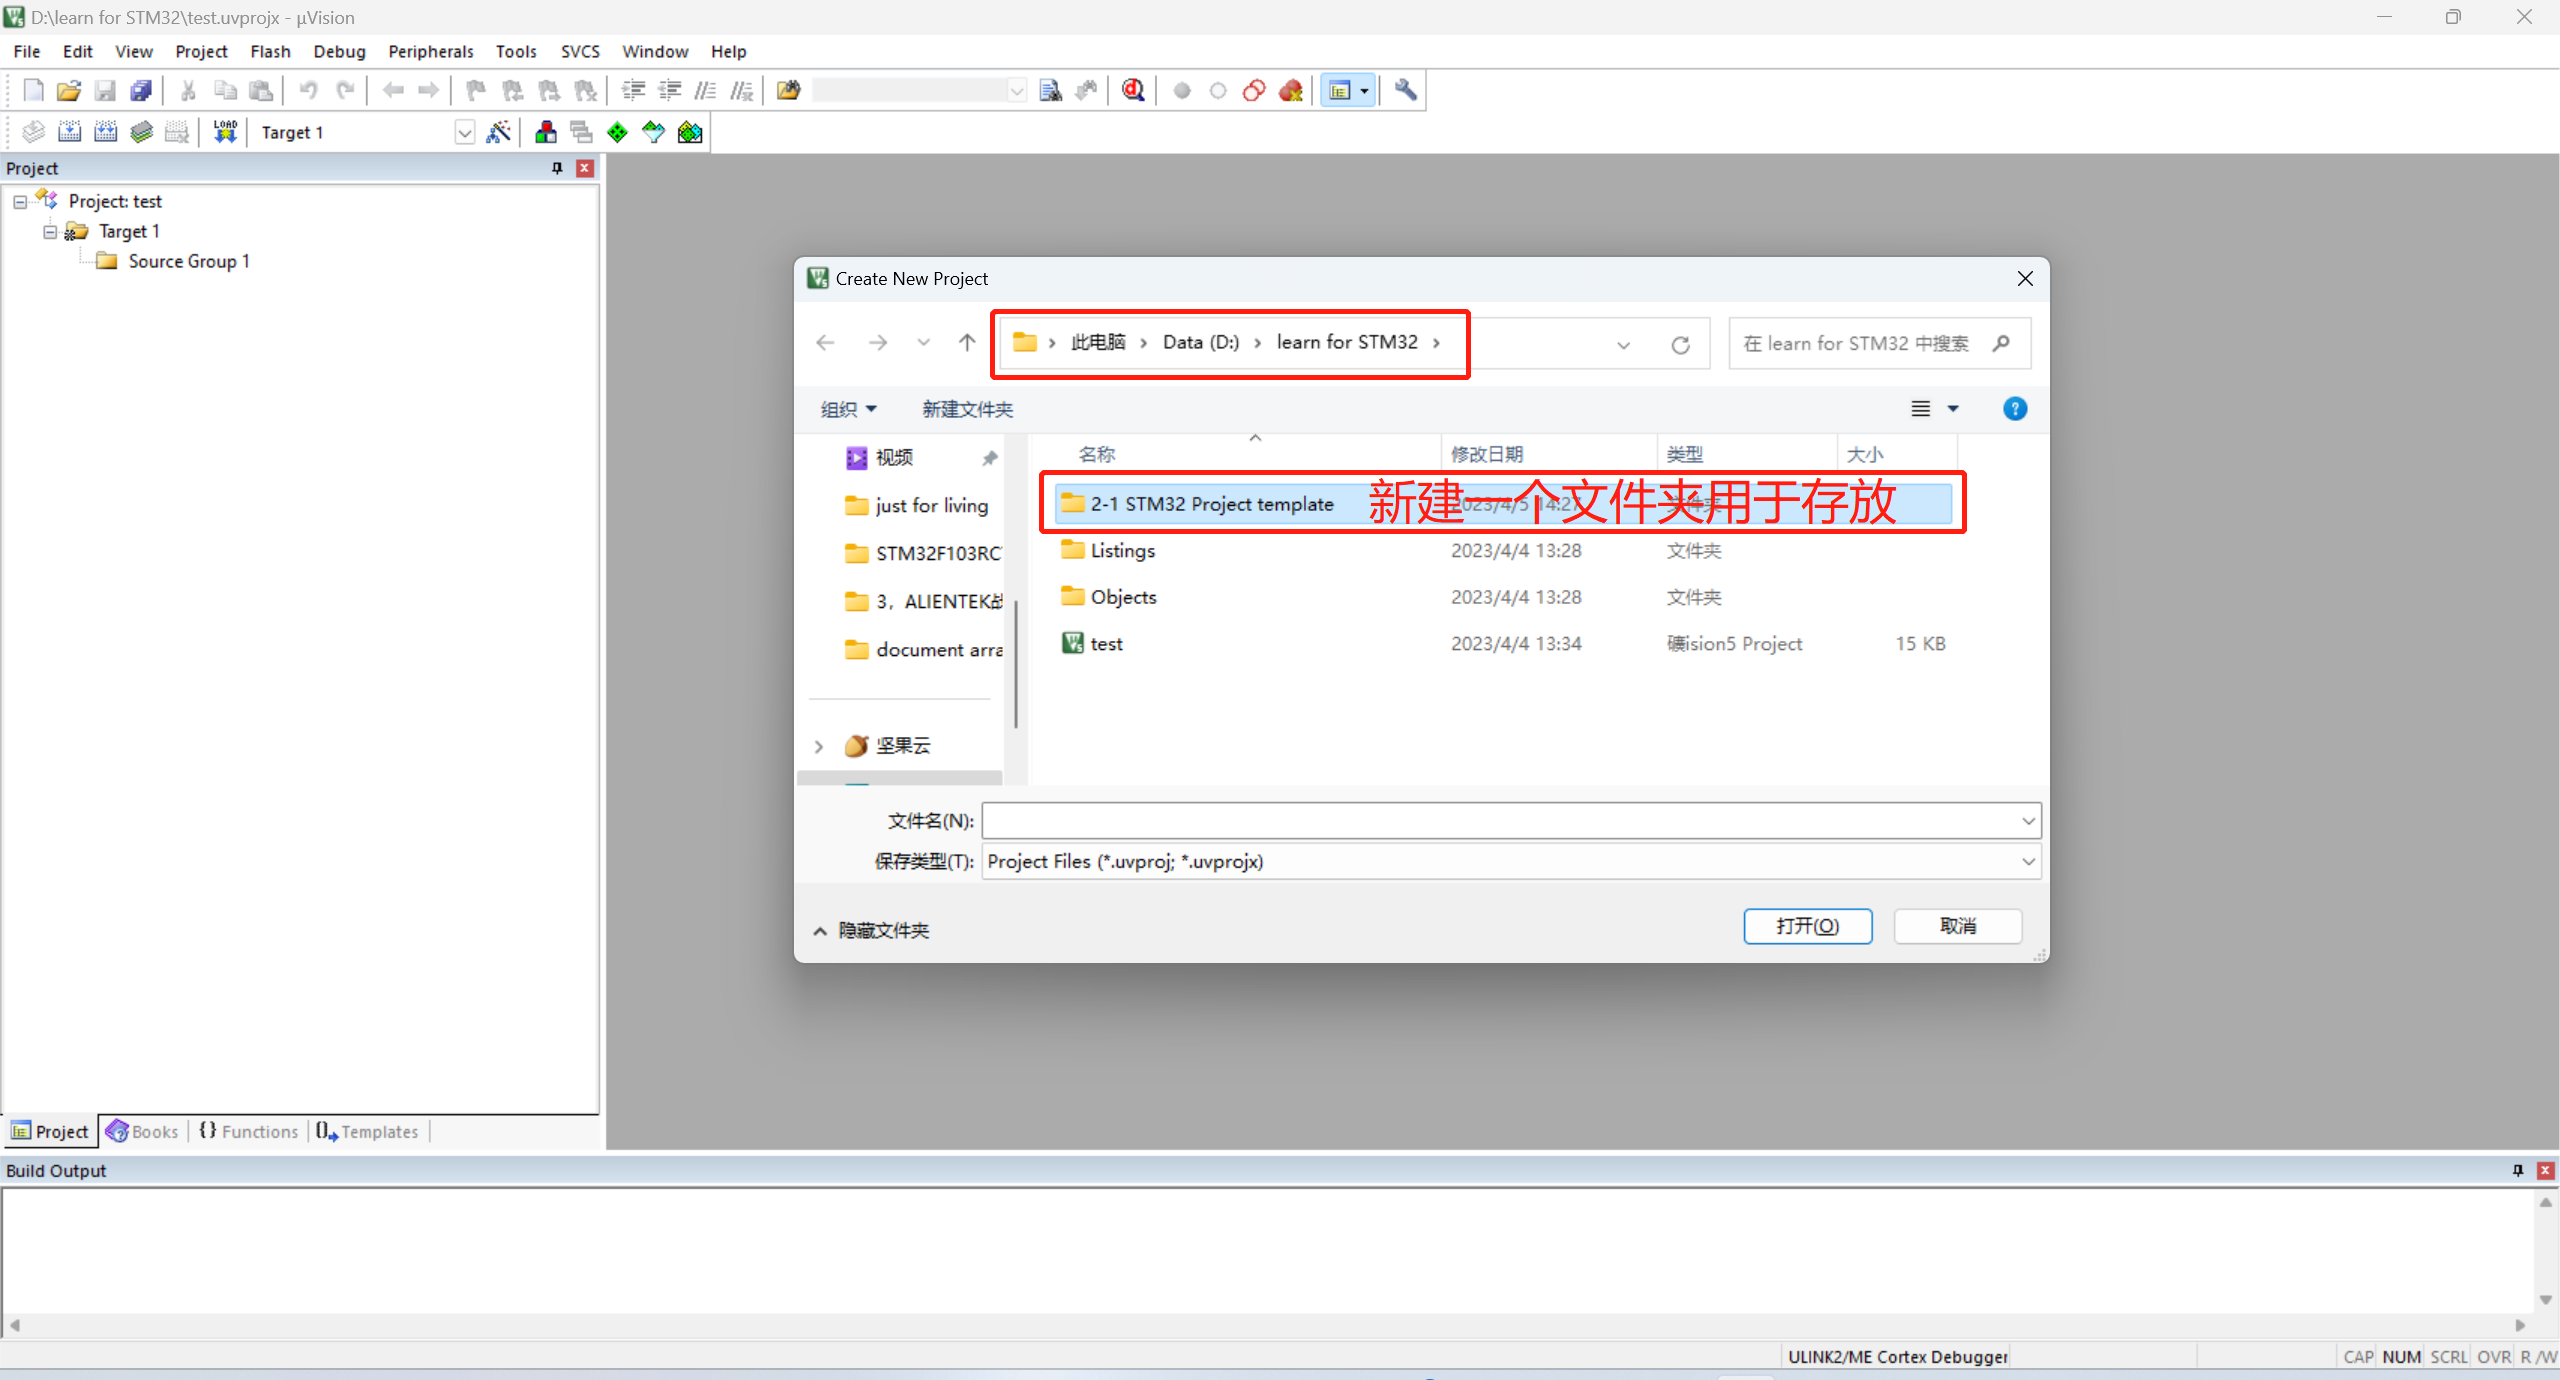Open Options for Target magic wand
Viewport: 2560px width, 1380px height.
point(498,132)
